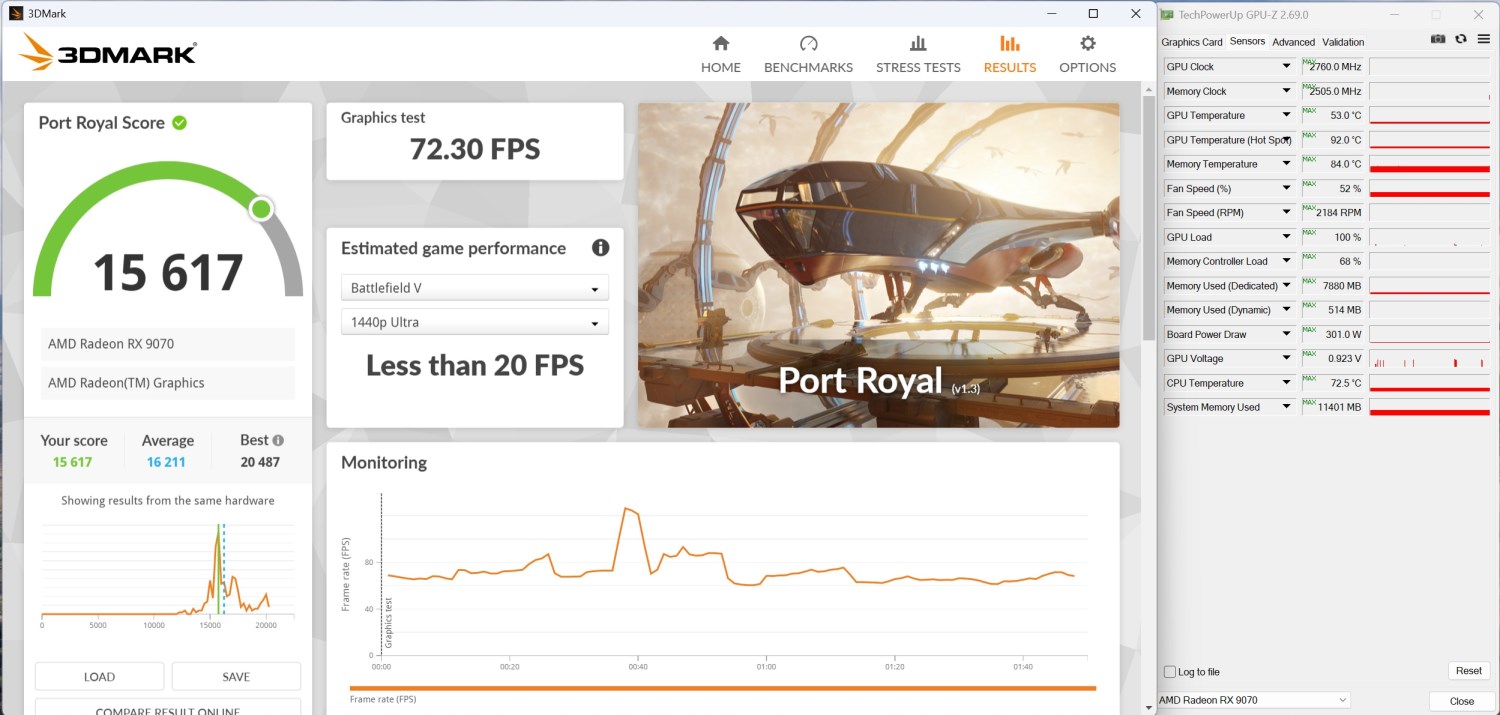Screen dimensions: 1500x715
Task: Click the Your score value 15 617
Action: pyautogui.click(x=72, y=462)
